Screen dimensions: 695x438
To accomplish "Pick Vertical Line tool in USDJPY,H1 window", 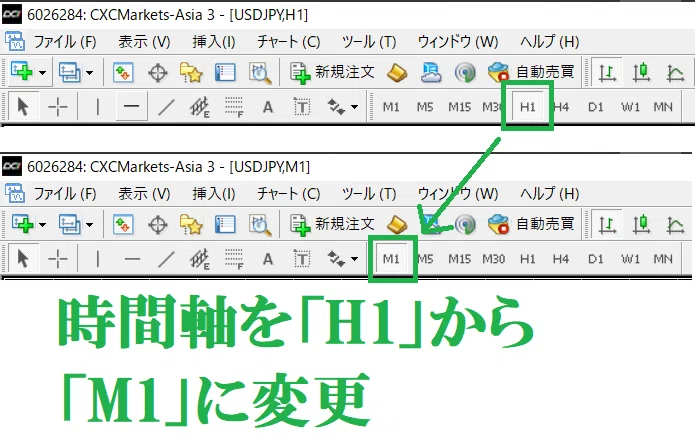I will pyautogui.click(x=98, y=107).
